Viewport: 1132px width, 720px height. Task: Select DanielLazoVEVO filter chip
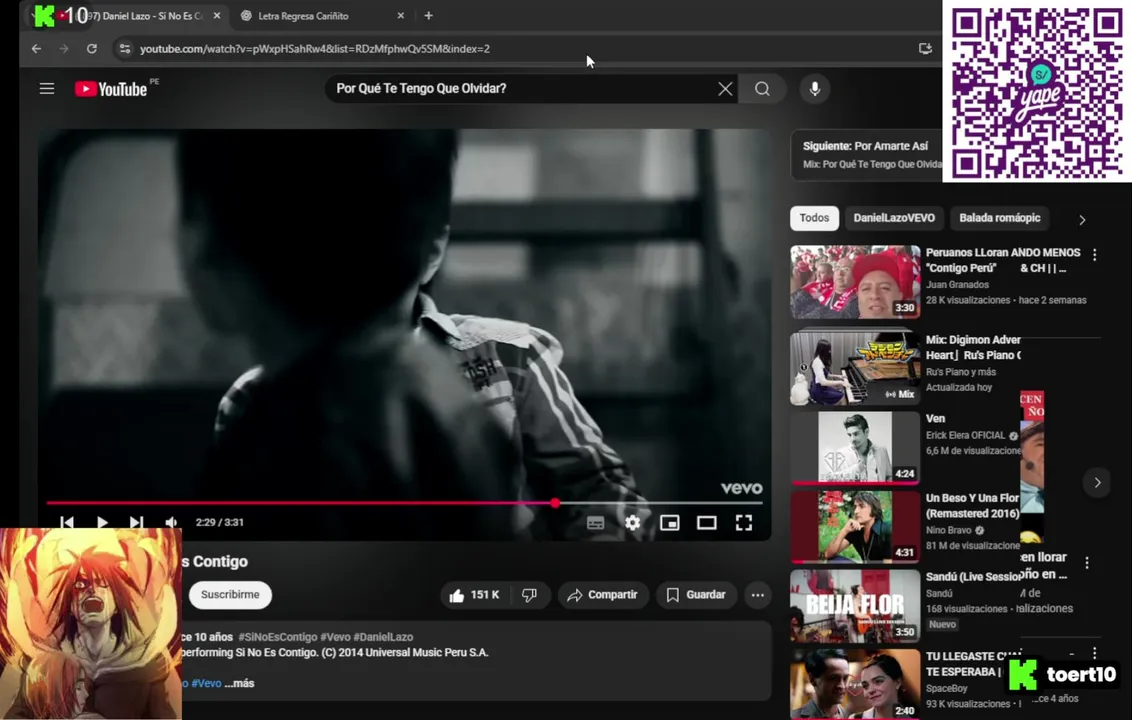click(x=894, y=218)
